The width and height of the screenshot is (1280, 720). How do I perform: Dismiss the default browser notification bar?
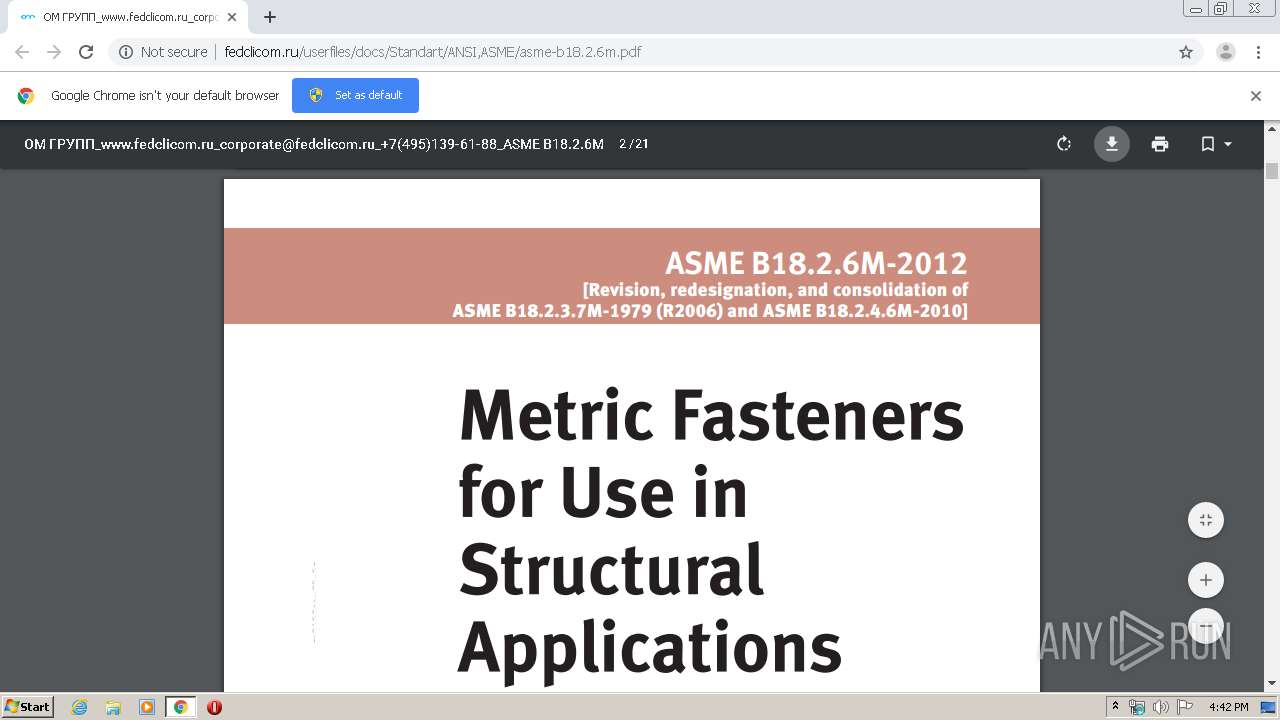pos(1256,96)
